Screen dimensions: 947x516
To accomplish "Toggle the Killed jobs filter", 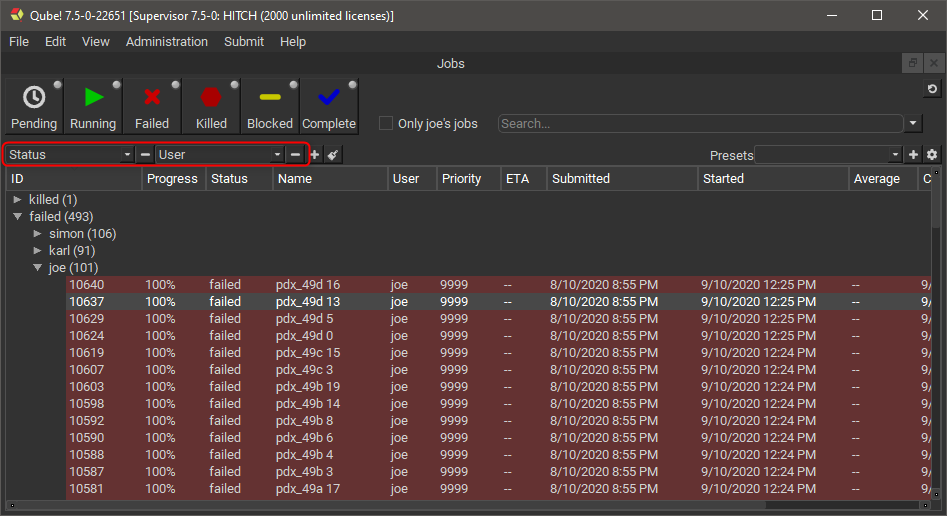I will (x=211, y=106).
